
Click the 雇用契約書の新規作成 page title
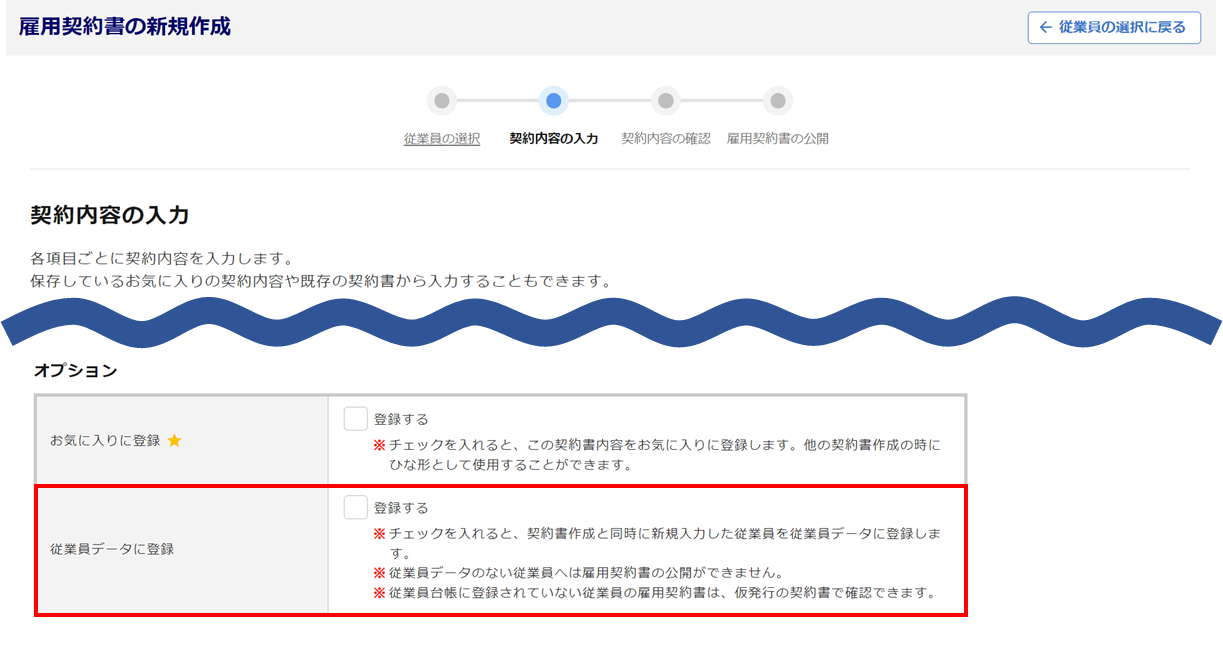tap(125, 27)
